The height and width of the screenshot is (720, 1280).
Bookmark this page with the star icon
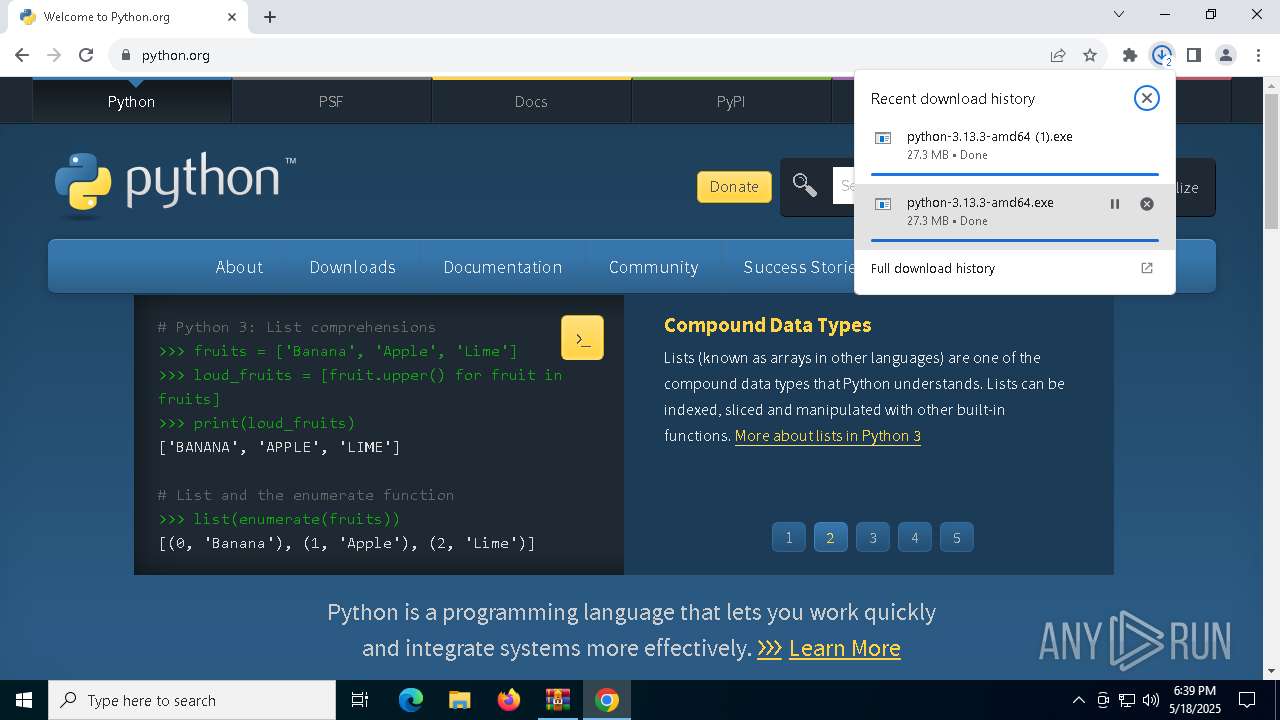click(x=1090, y=55)
